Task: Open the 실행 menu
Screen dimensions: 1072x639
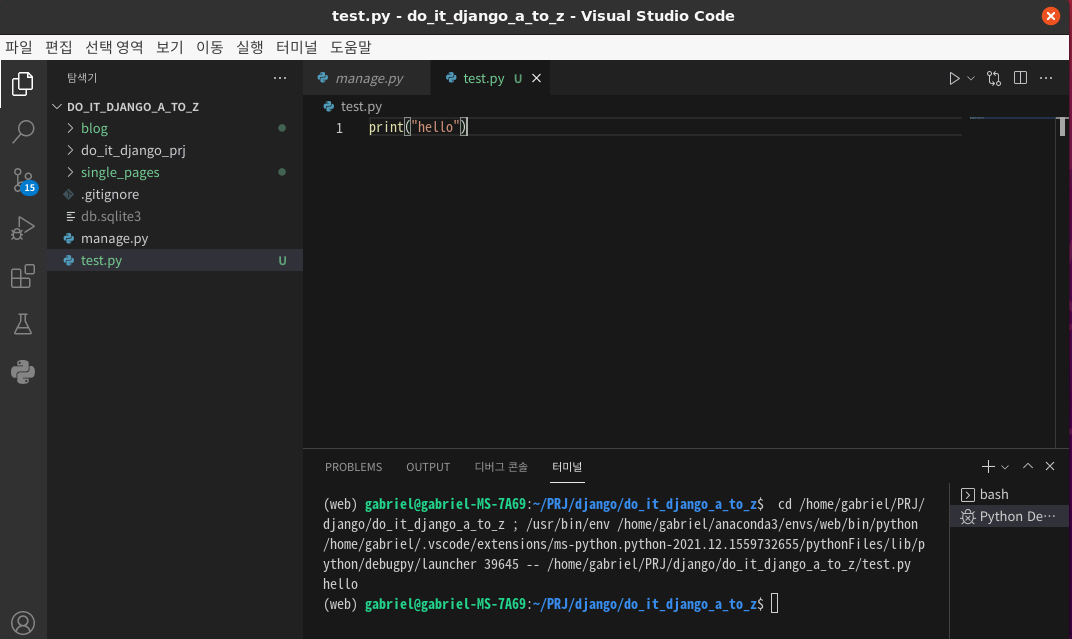Action: pyautogui.click(x=250, y=47)
